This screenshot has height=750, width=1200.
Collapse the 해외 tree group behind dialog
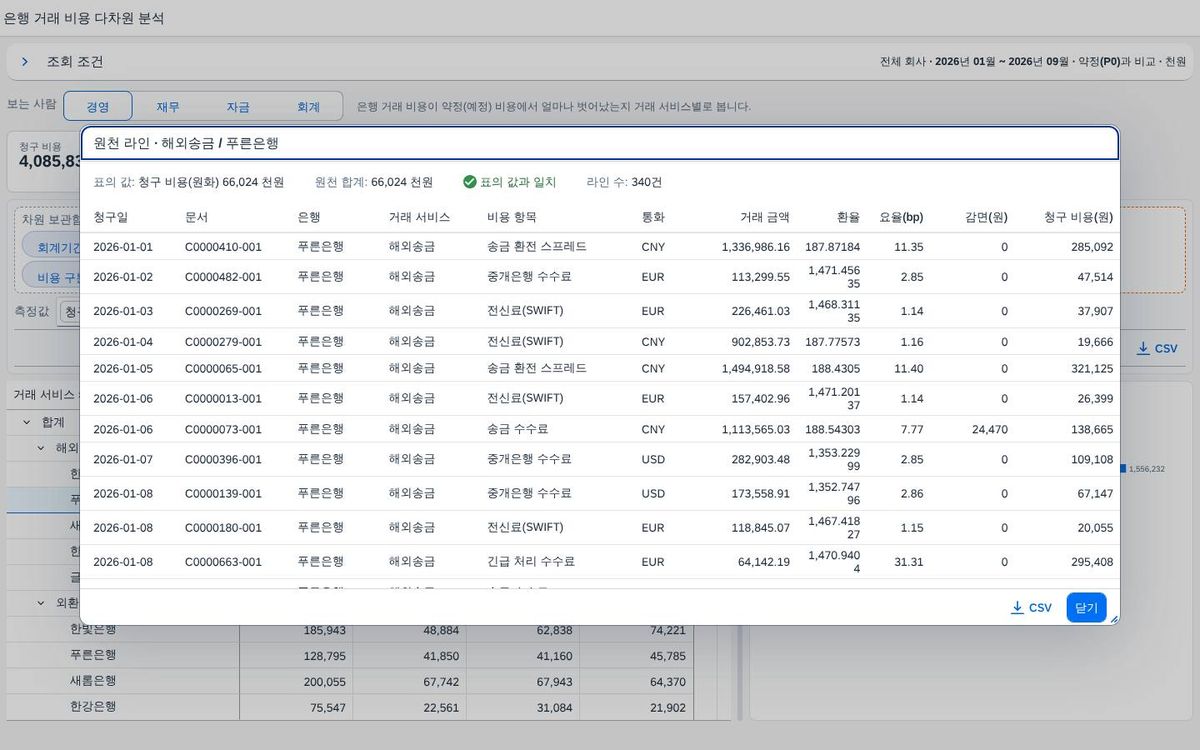click(41, 448)
